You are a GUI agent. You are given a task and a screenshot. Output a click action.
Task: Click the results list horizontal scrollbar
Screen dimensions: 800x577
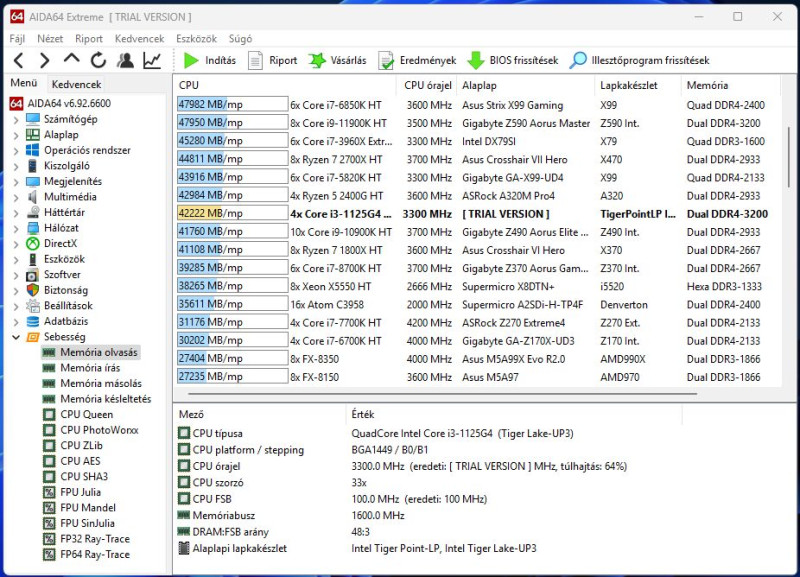[442, 394]
